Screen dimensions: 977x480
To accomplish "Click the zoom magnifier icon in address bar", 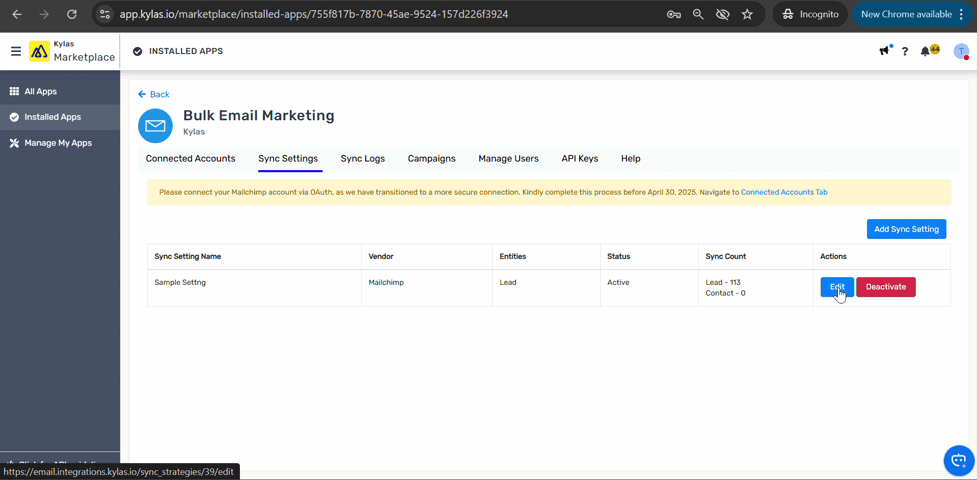I will pos(698,14).
